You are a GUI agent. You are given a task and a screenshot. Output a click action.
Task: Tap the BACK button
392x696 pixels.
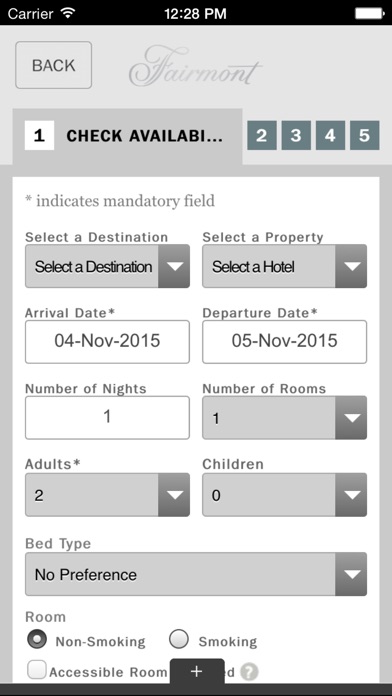click(54, 65)
